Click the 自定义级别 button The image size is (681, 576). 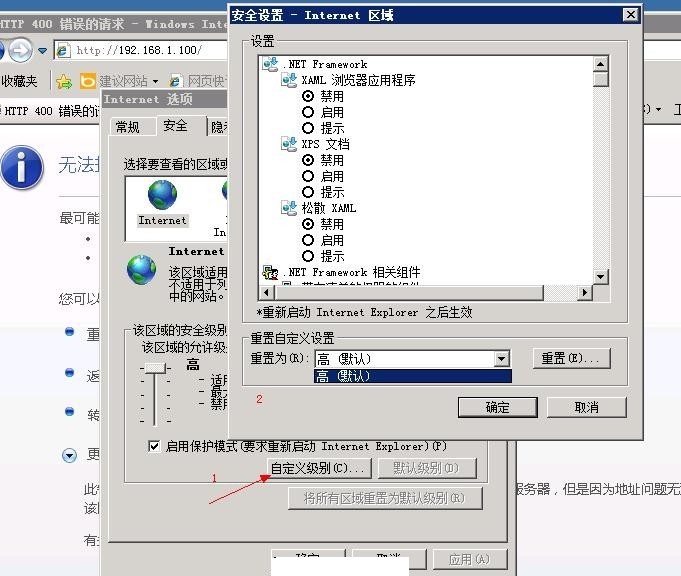point(320,468)
